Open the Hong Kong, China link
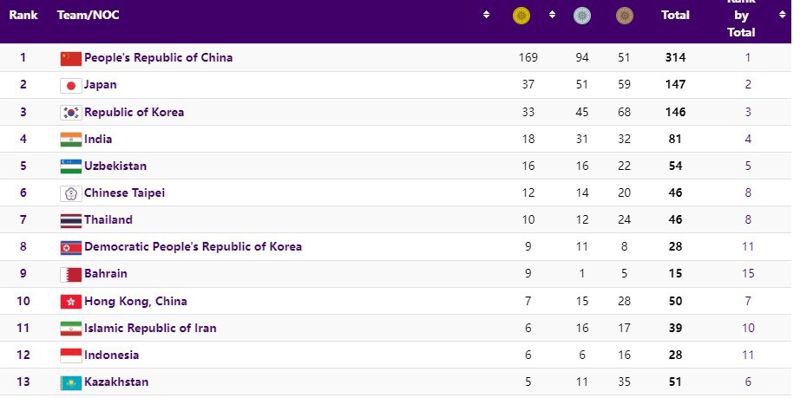 [136, 301]
